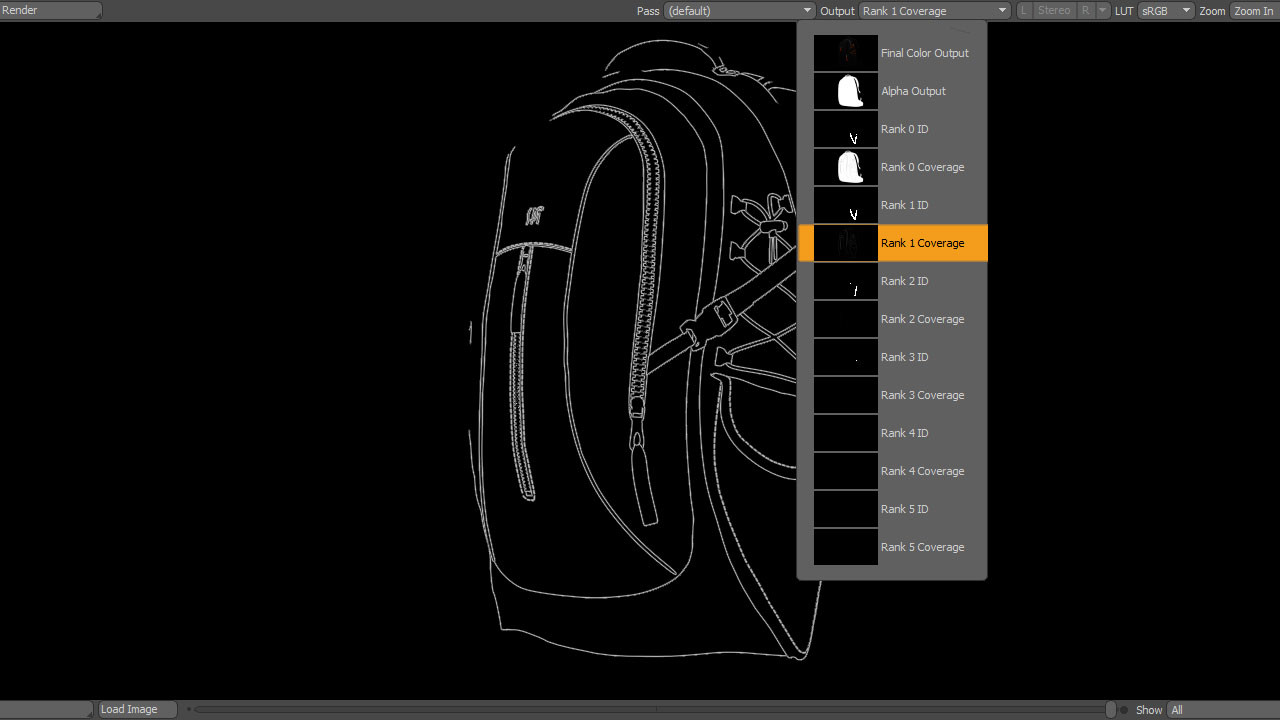The width and height of the screenshot is (1280, 720).
Task: Select Alpha Output in the output list
Action: tap(913, 91)
